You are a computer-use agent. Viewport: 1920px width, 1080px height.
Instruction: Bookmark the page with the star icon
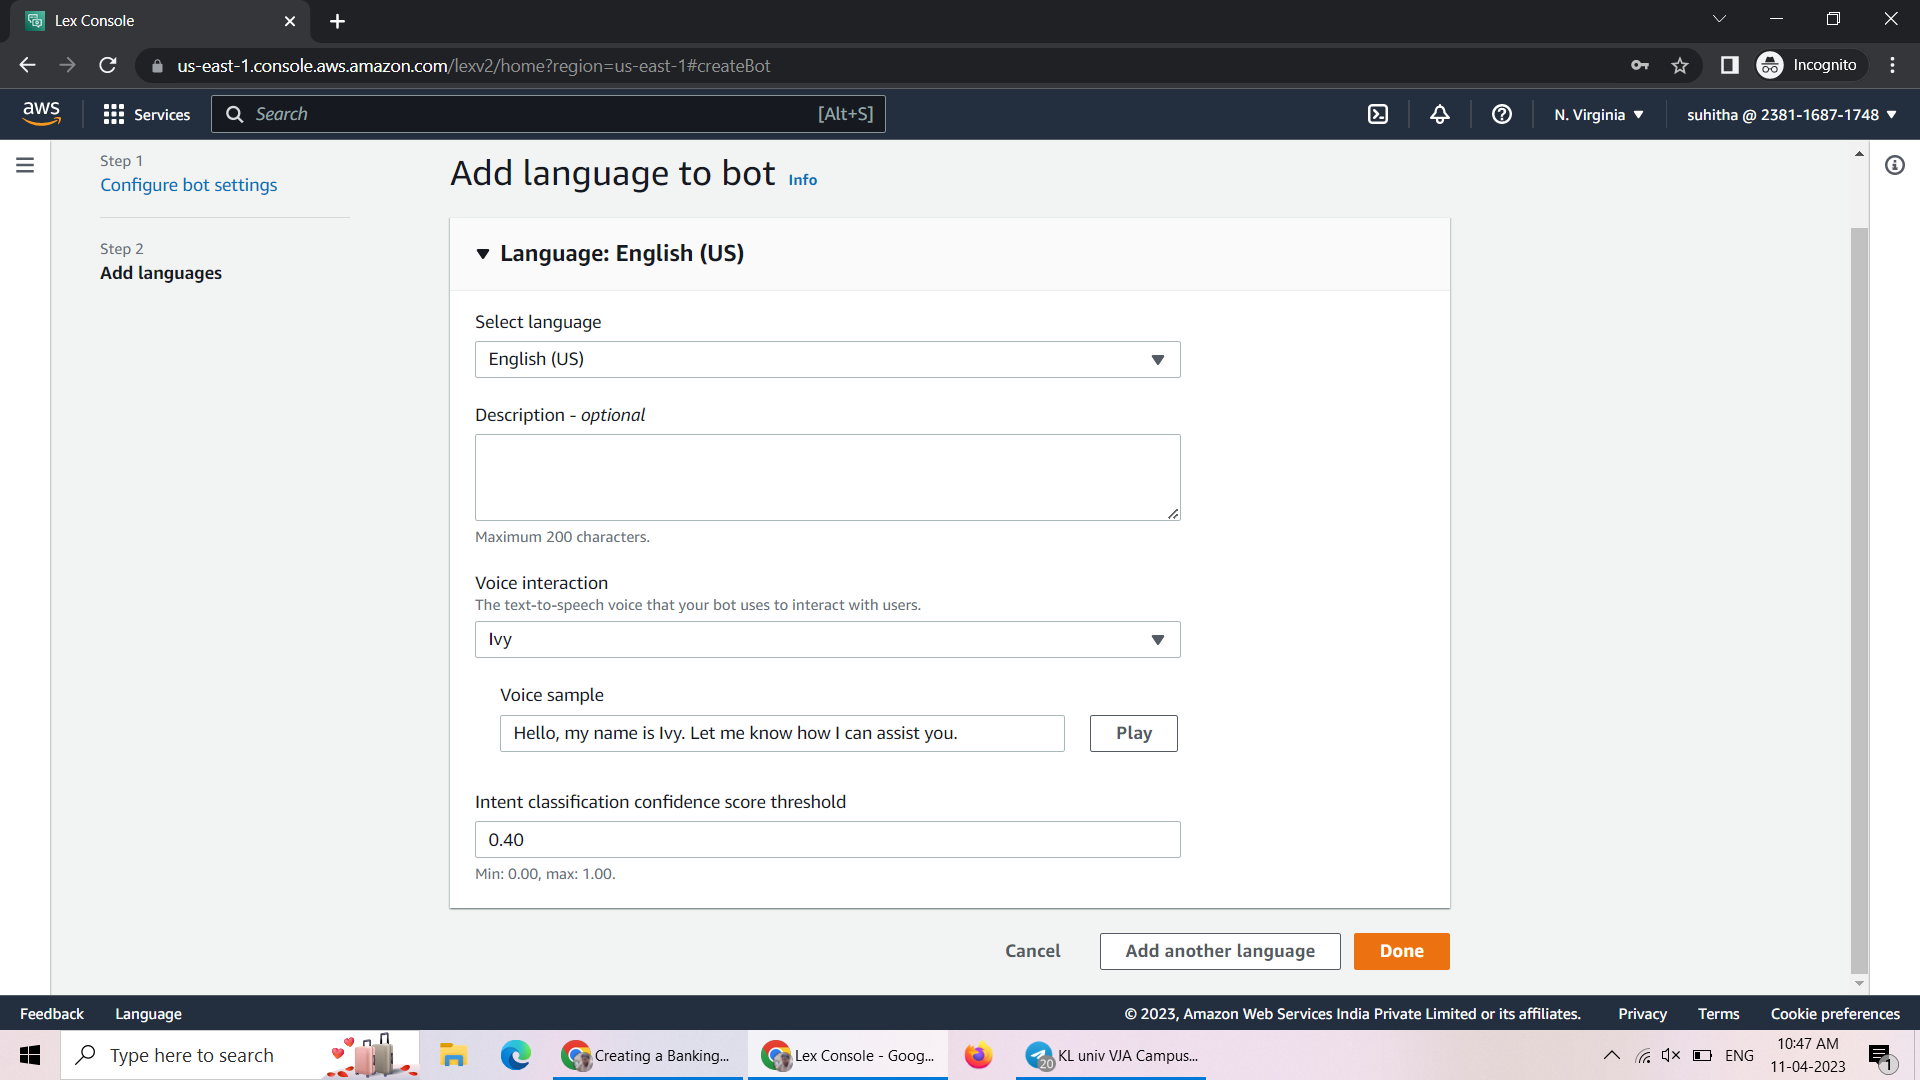point(1680,65)
